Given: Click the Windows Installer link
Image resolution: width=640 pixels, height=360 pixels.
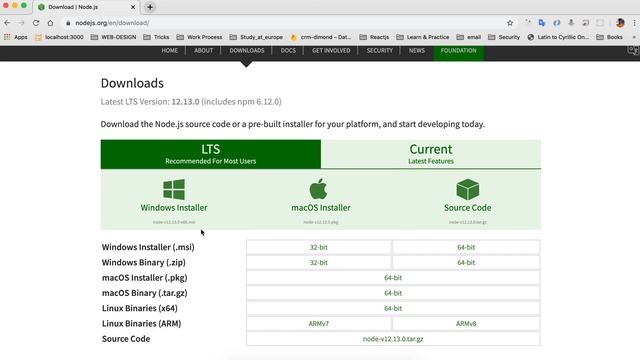Looking at the screenshot, I should pos(174,207).
